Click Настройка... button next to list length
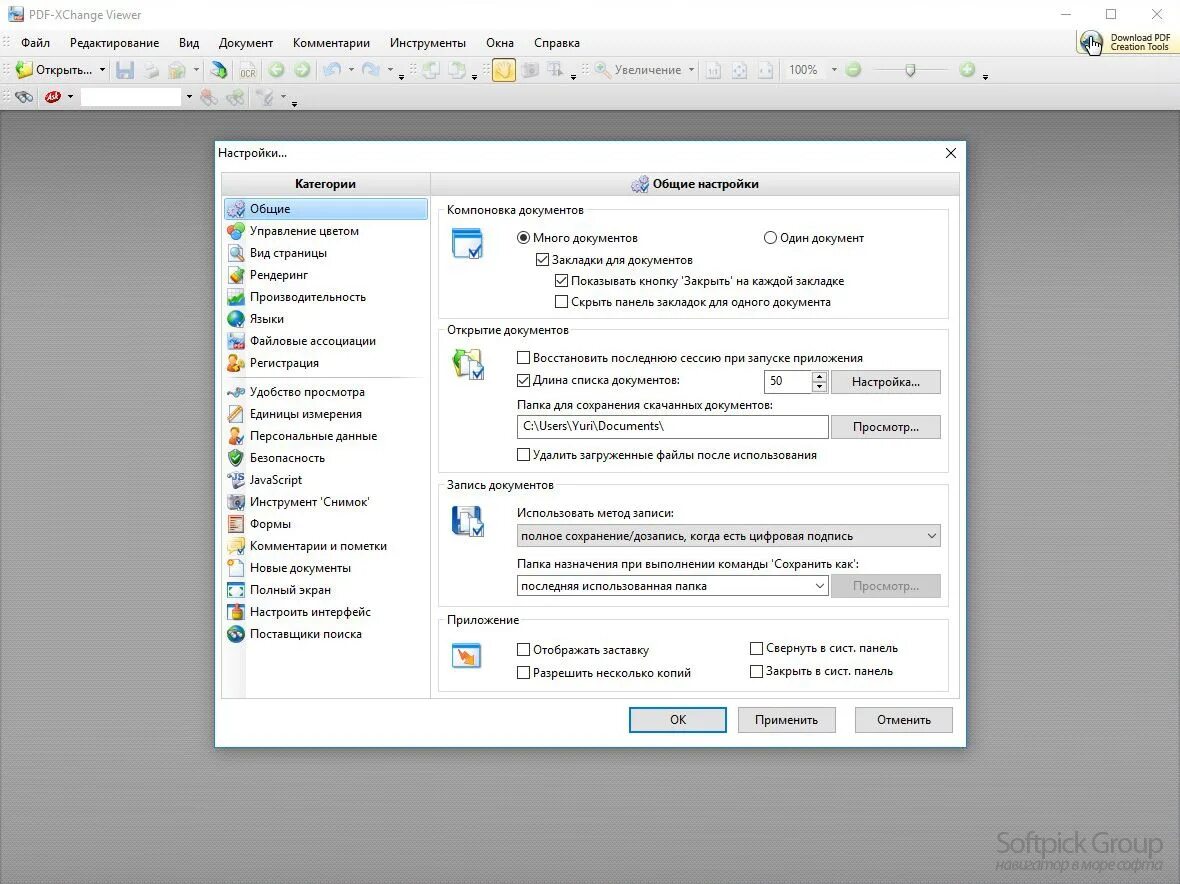Viewport: 1180px width, 884px height. [x=886, y=381]
